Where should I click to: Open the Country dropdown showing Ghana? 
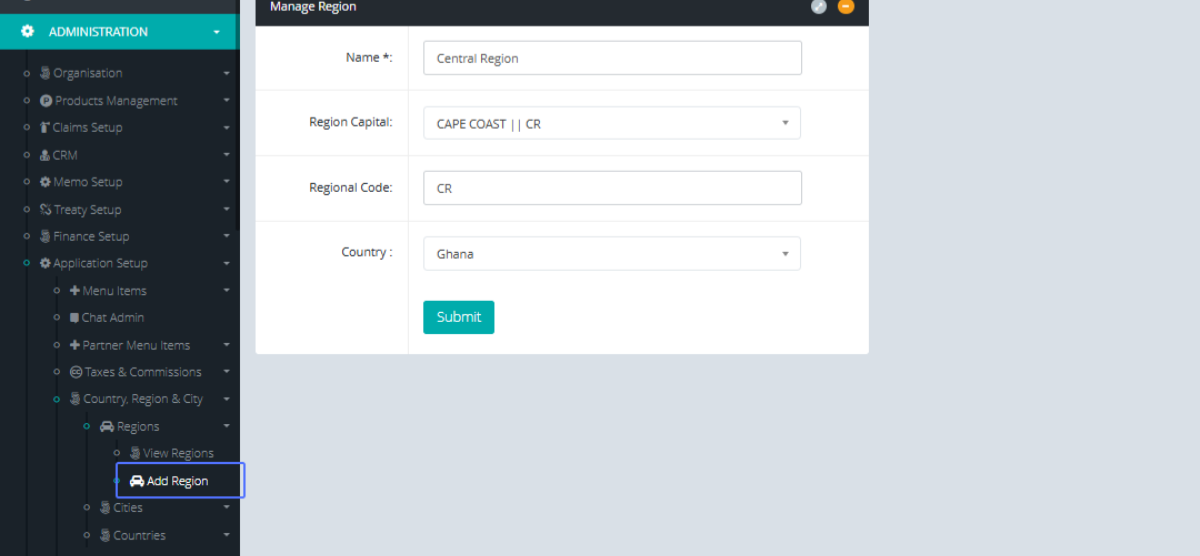point(612,254)
